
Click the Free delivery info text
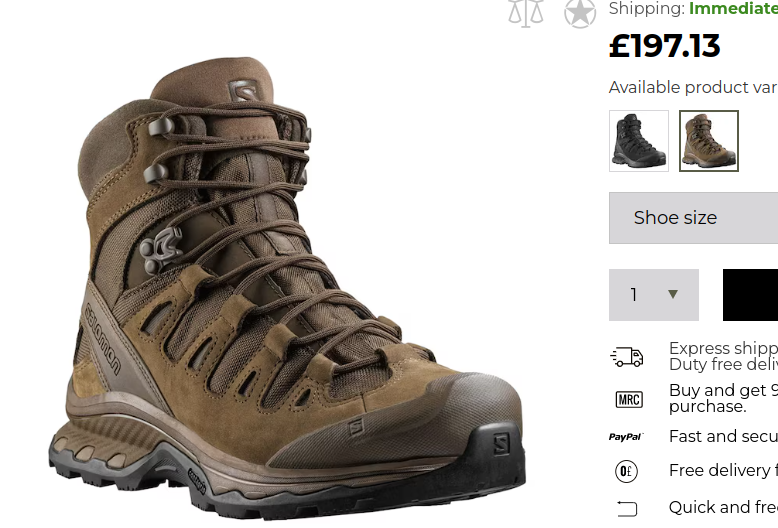click(723, 470)
